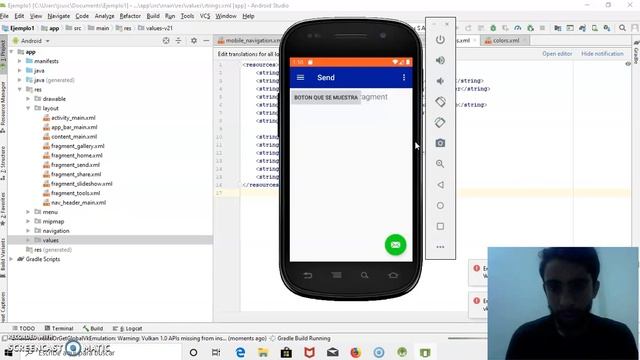Image resolution: width=640 pixels, height=360 pixels.
Task: Hide the project panel with the minus icon
Action: pos(206,41)
